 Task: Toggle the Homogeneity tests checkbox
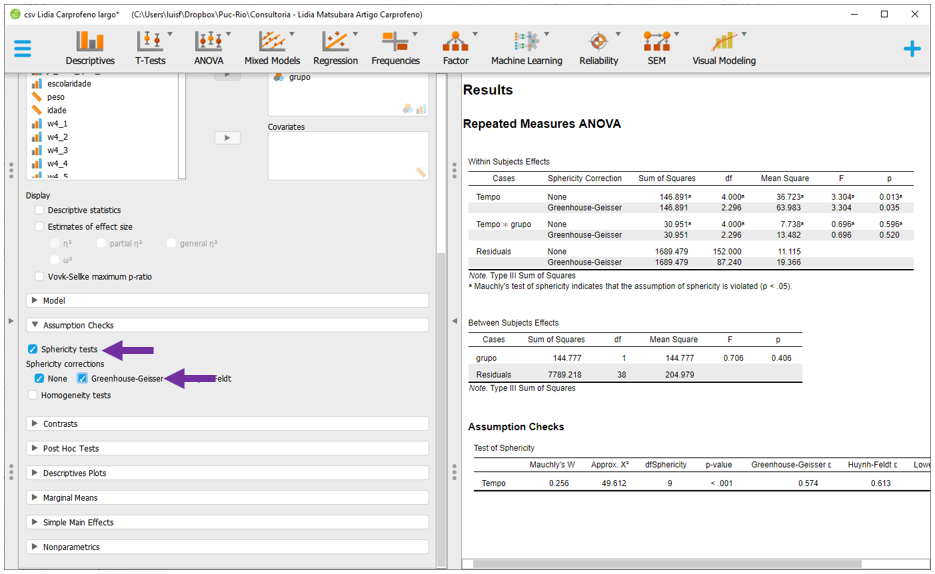click(33, 395)
